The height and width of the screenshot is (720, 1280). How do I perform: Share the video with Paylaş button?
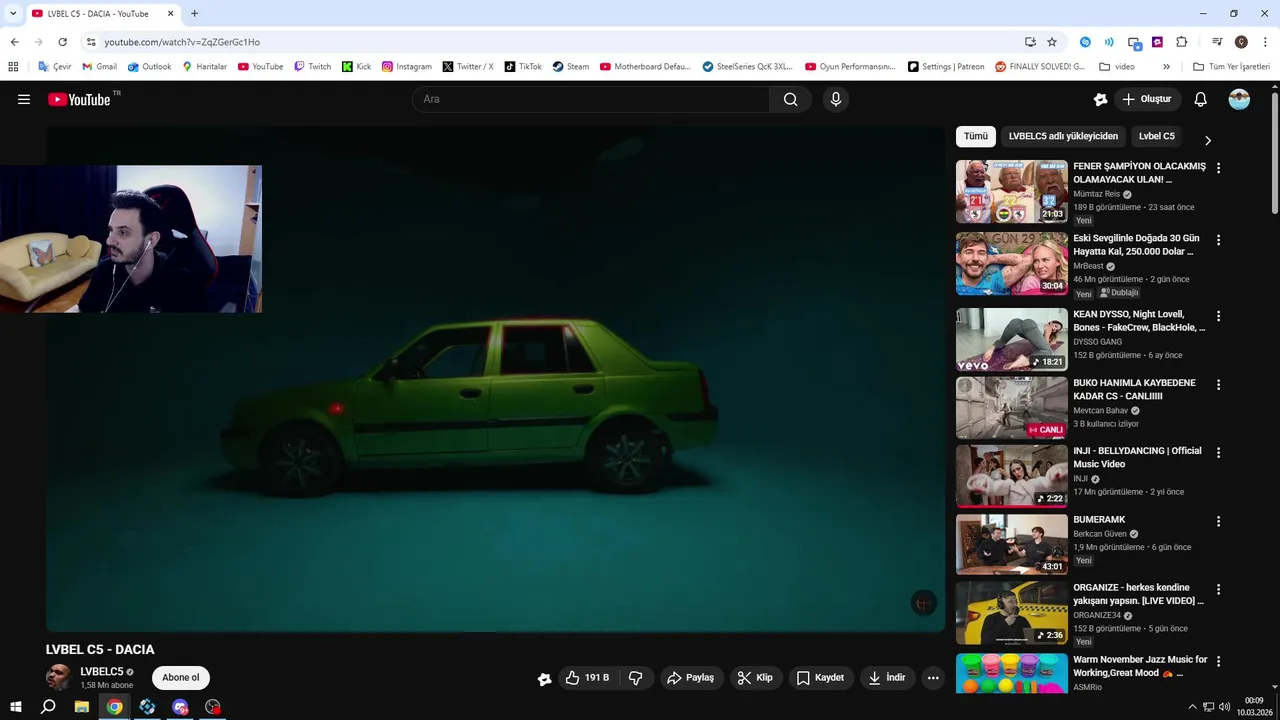(690, 678)
